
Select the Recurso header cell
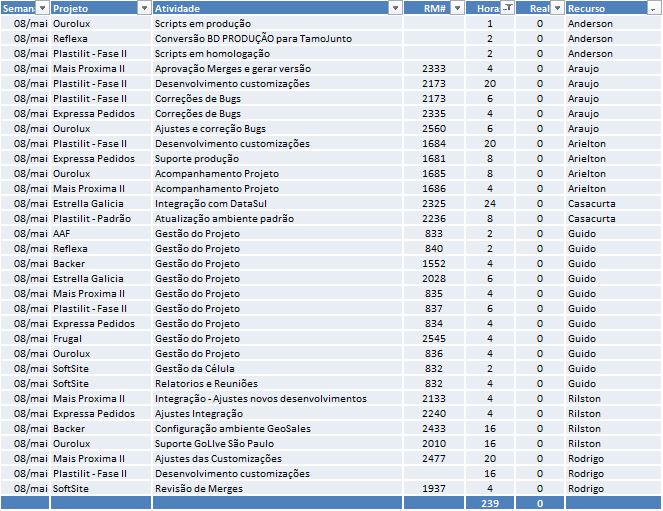[x=613, y=8]
